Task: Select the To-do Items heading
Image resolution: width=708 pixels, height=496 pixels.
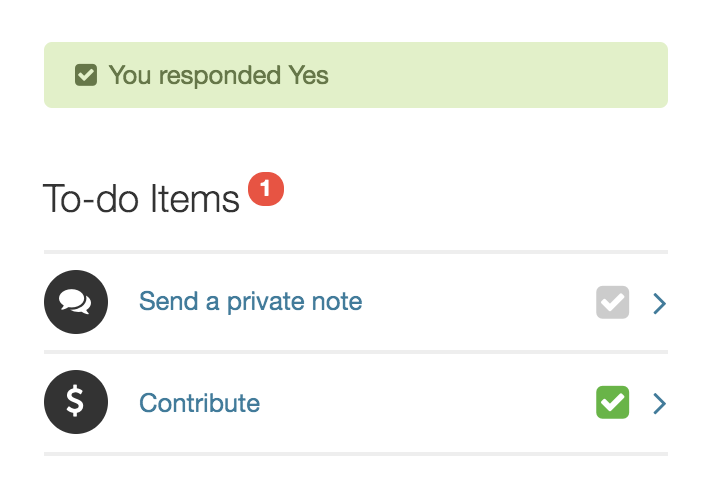Action: pyautogui.click(x=141, y=199)
